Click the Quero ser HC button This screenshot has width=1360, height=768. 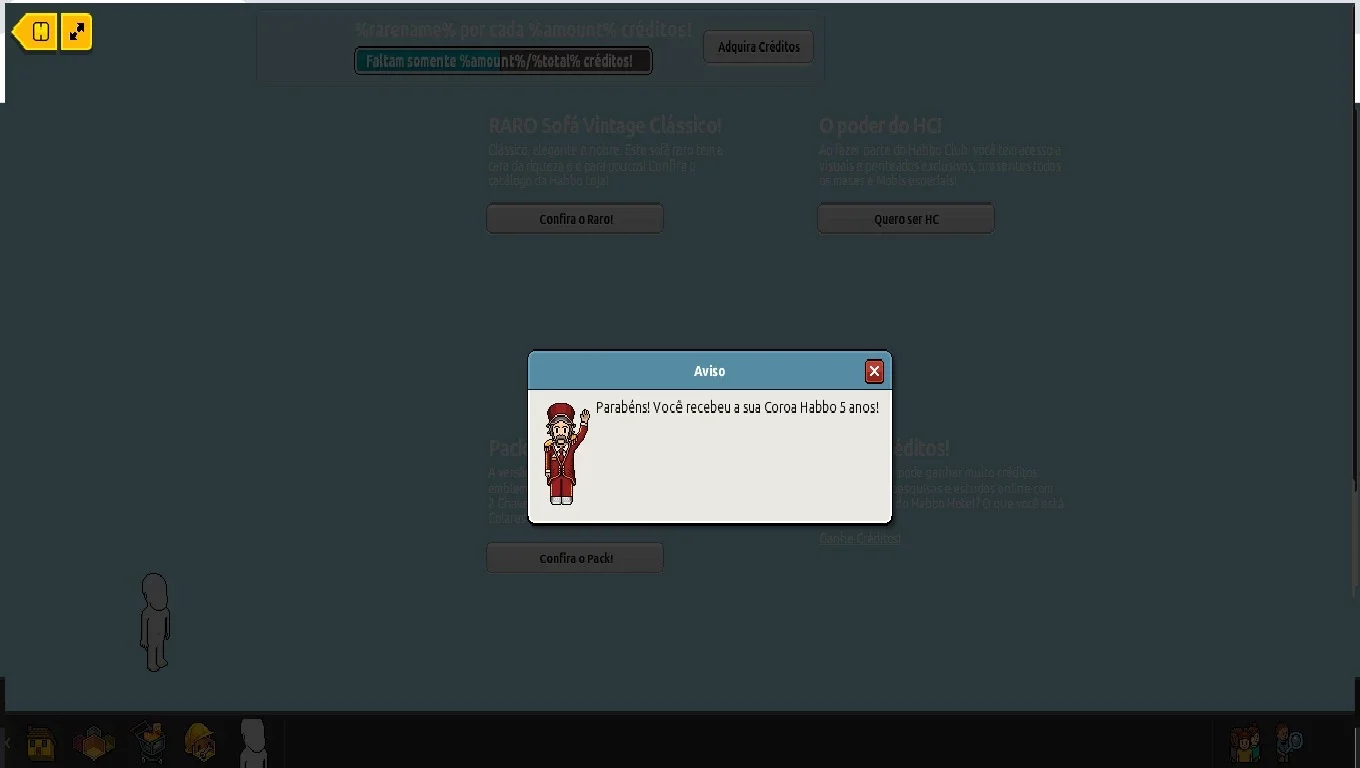pyautogui.click(x=906, y=219)
